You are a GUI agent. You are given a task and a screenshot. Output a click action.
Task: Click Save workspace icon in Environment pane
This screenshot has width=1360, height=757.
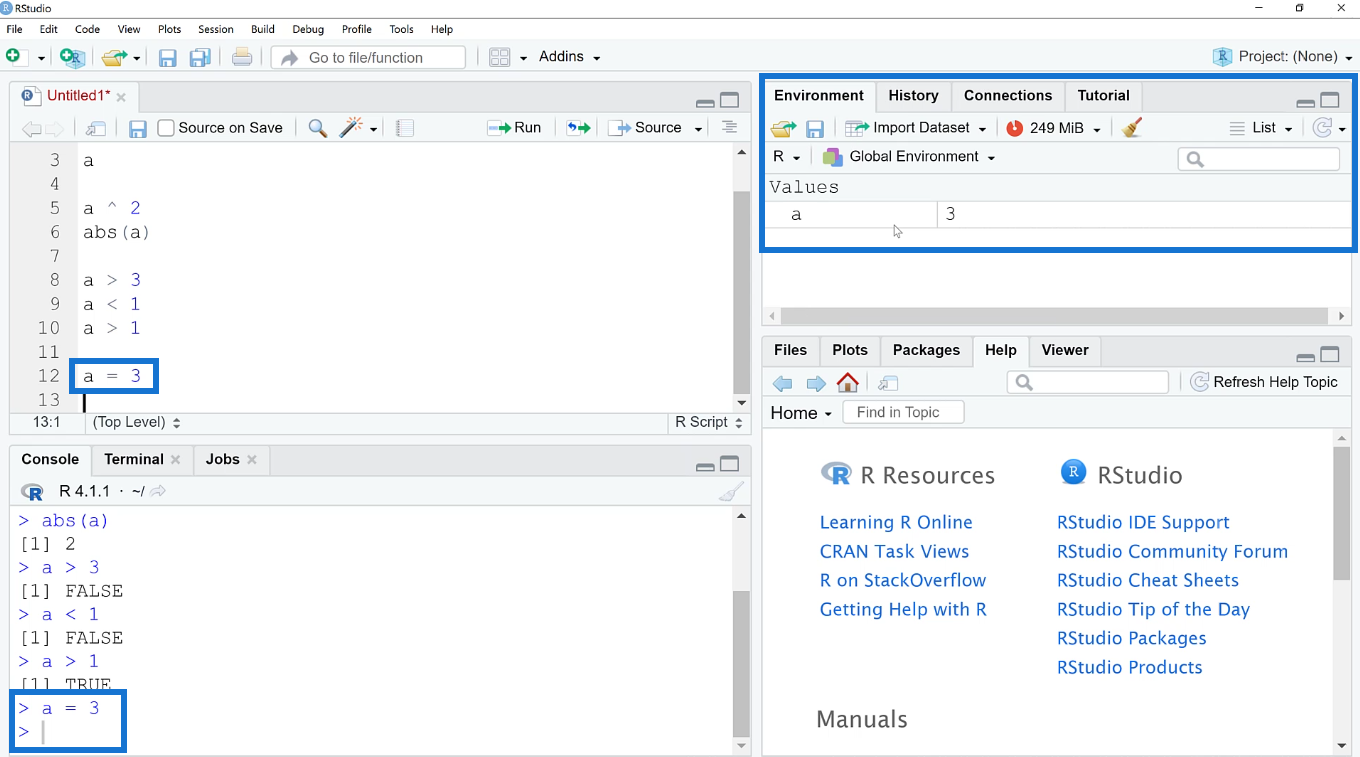pos(815,128)
